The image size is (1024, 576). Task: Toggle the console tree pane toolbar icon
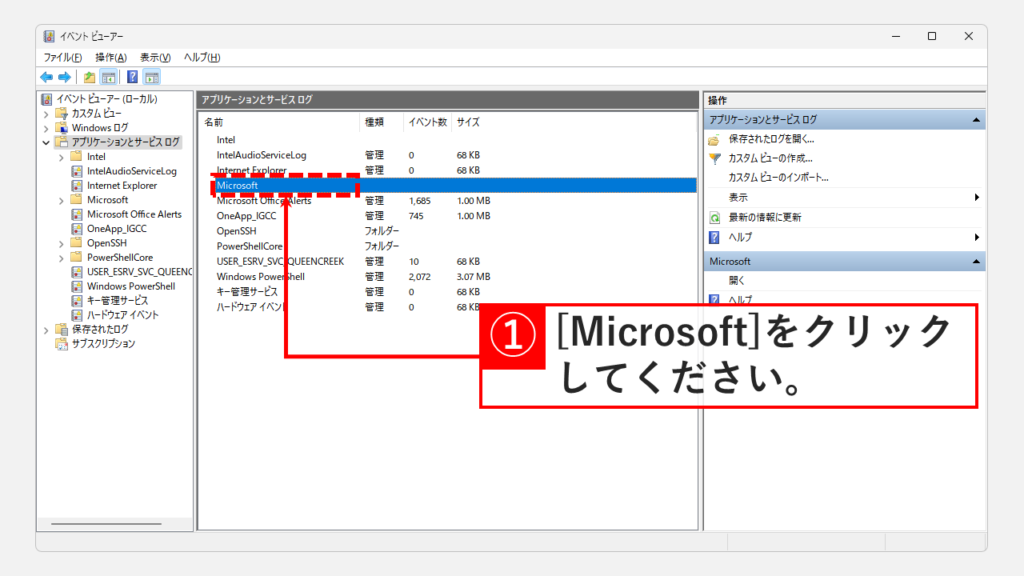(x=109, y=77)
